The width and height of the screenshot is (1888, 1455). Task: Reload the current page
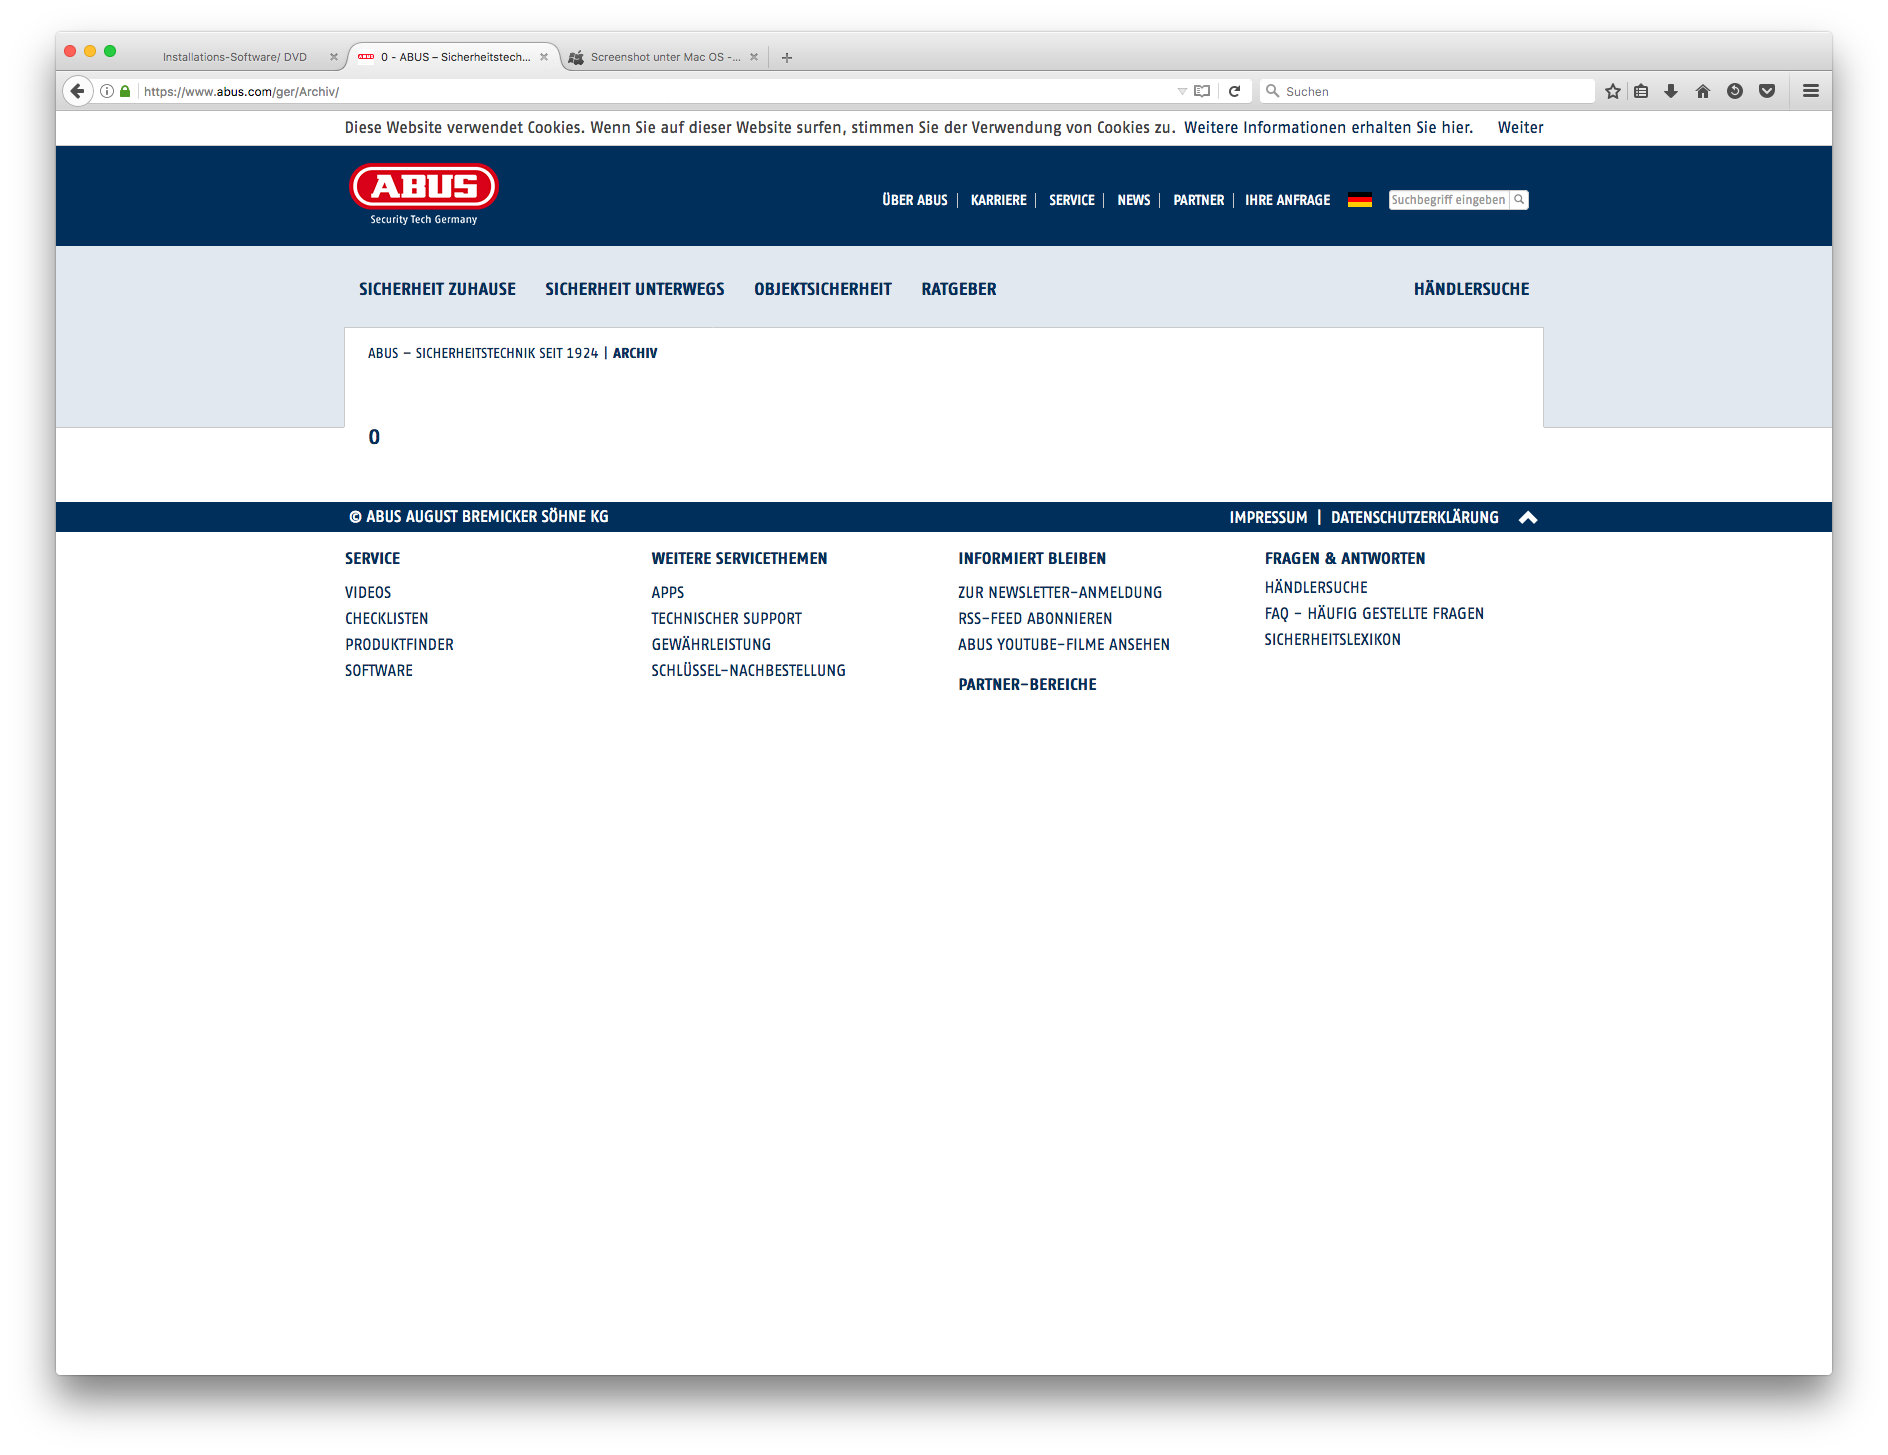pyautogui.click(x=1234, y=91)
